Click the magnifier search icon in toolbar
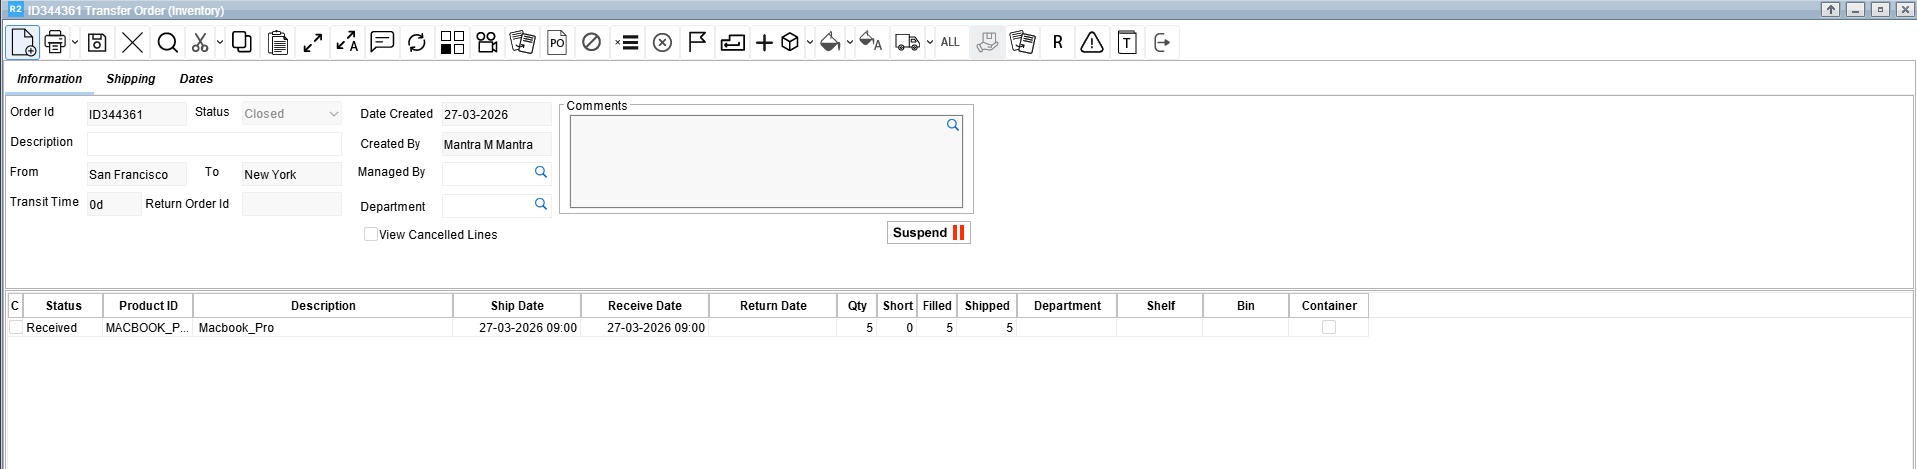The width and height of the screenshot is (1917, 469). point(168,42)
